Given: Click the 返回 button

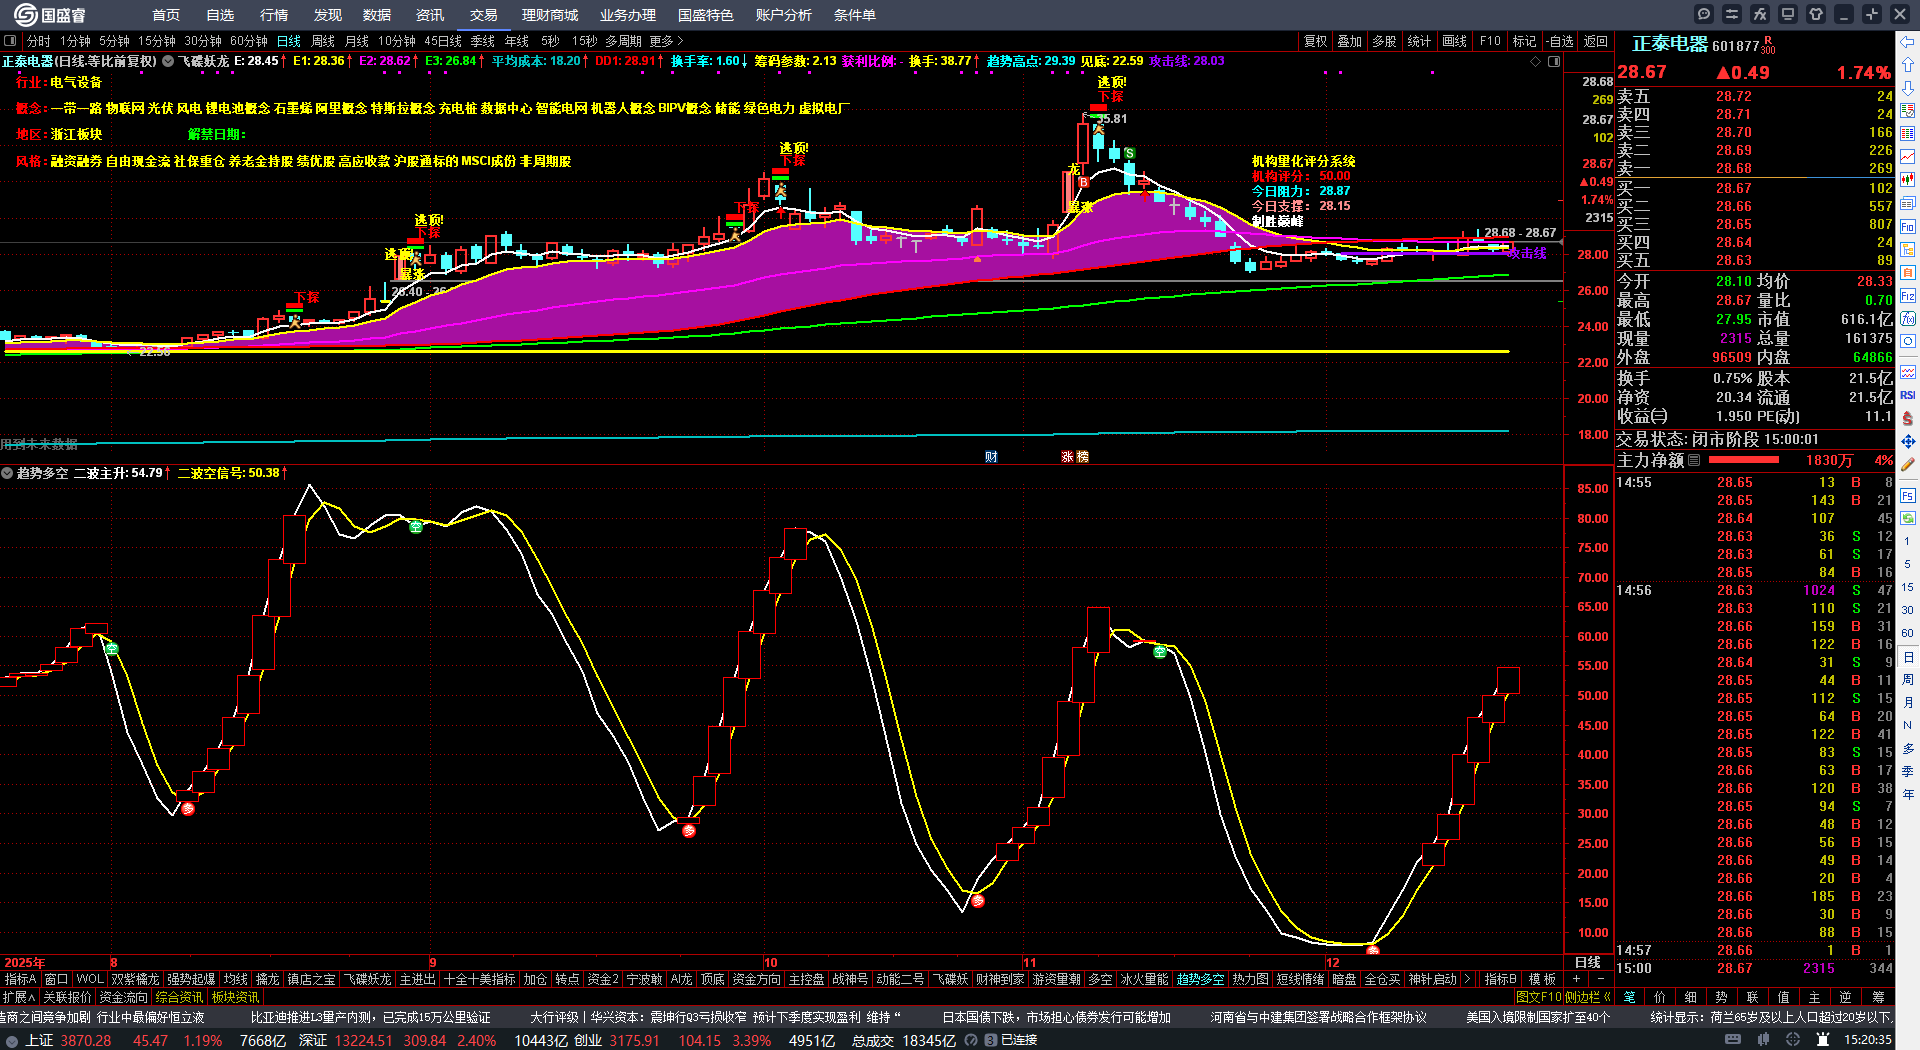Looking at the screenshot, I should (1596, 41).
